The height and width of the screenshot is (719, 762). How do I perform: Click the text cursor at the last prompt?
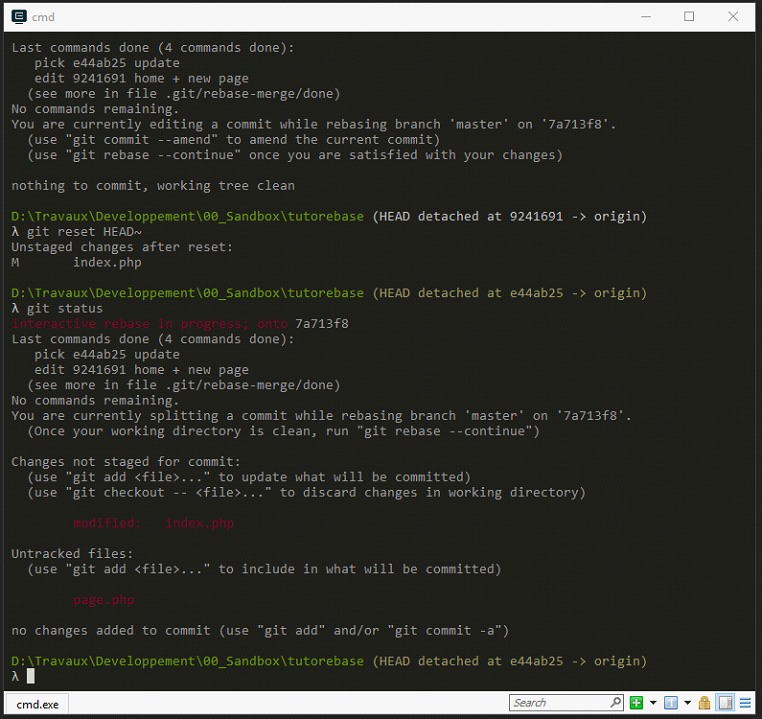pos(30,676)
